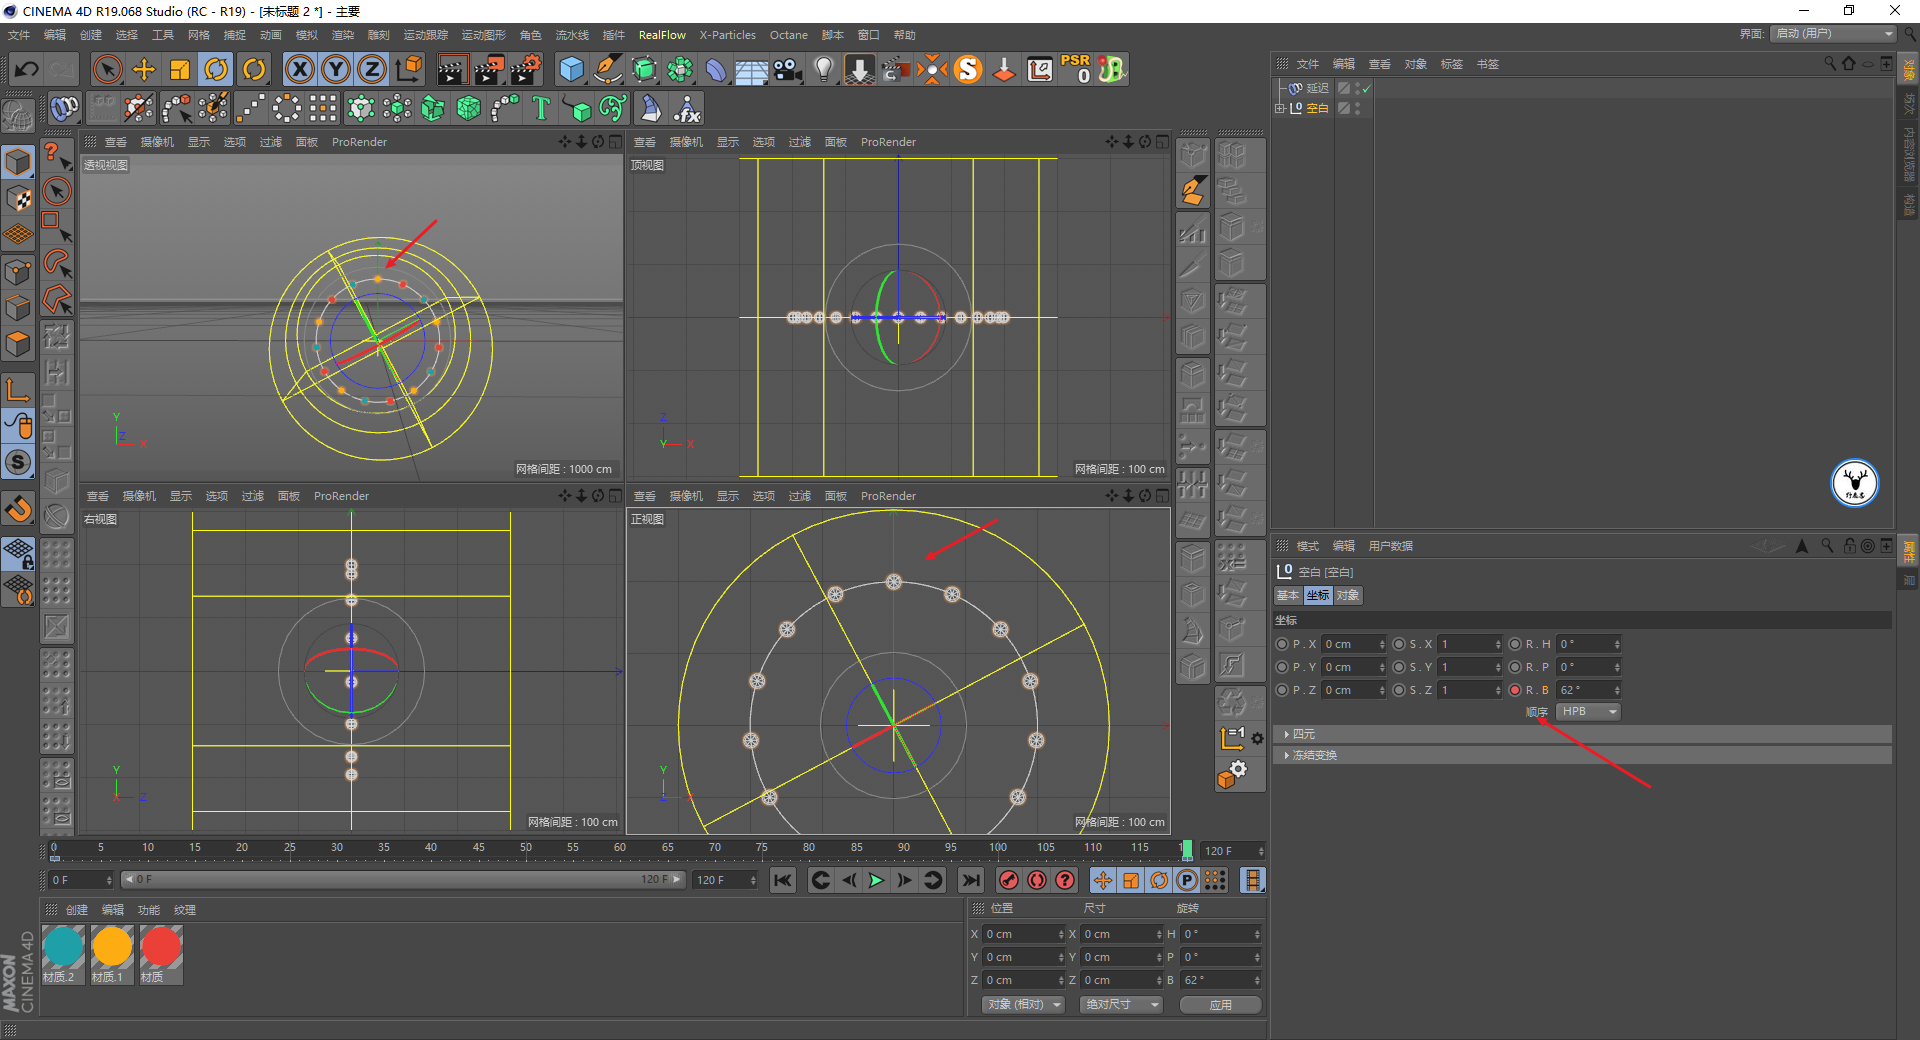Click search magnifier in object manager
This screenshot has height=1040, width=1920.
pos(1829,63)
